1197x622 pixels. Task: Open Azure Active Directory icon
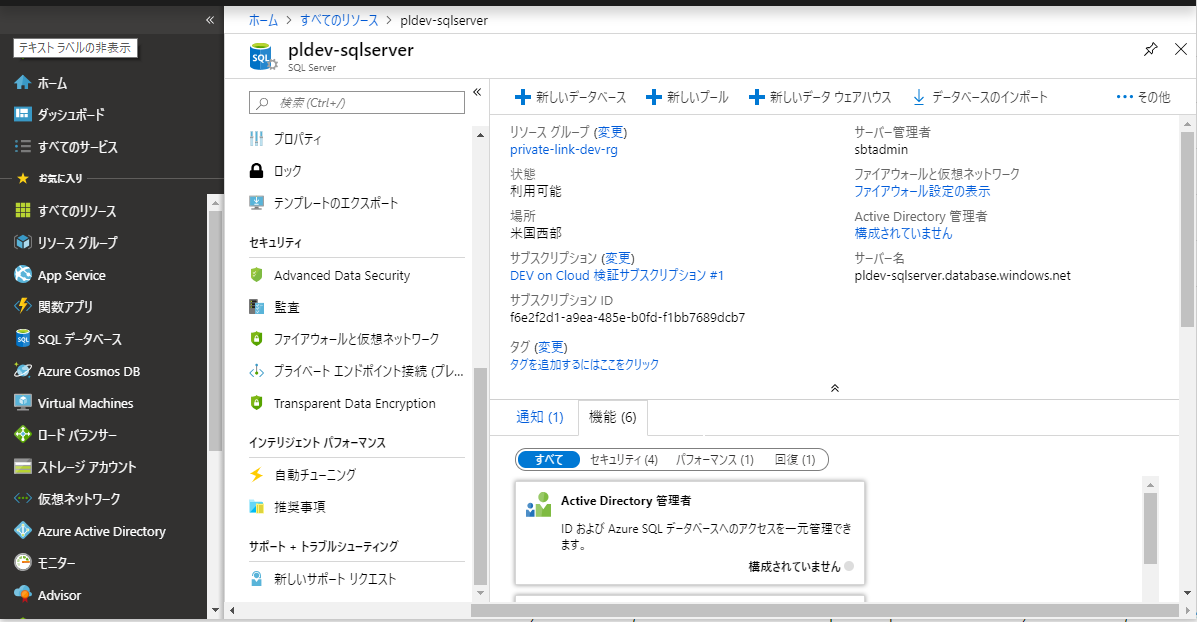coord(23,531)
